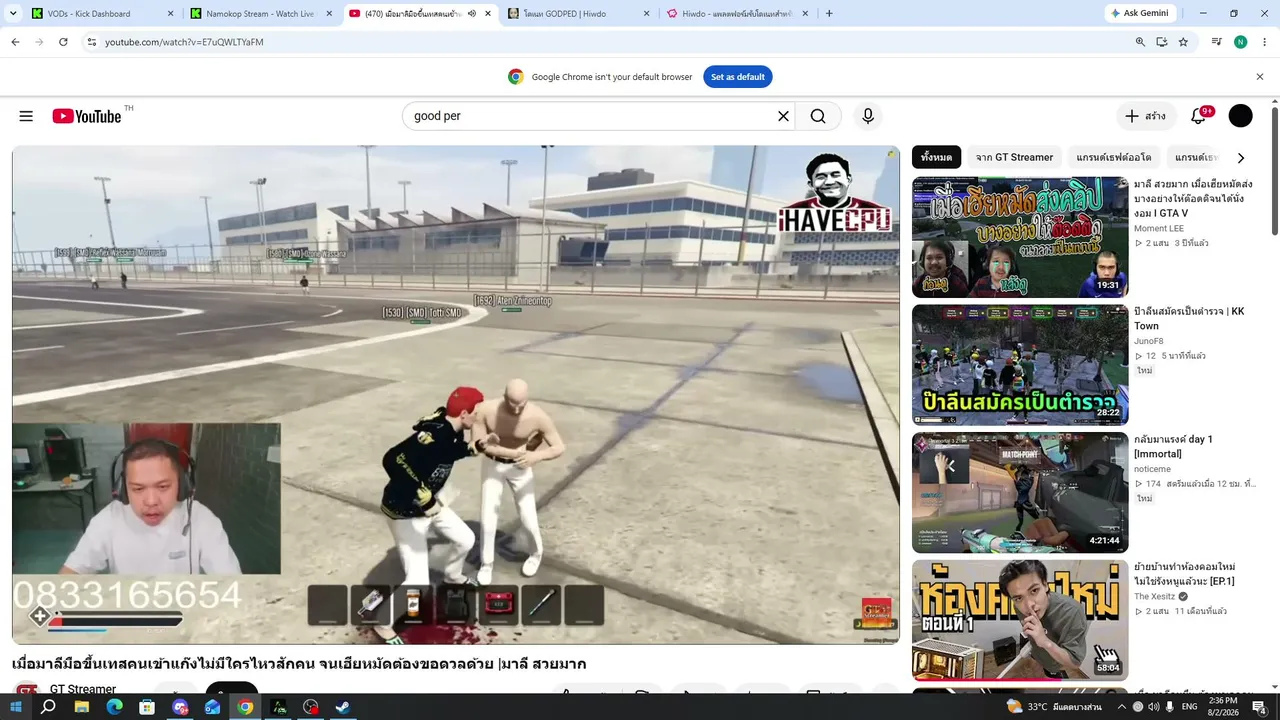Select the ทั้งหมด filter chip
The height and width of the screenshot is (720, 1280).
point(936,157)
